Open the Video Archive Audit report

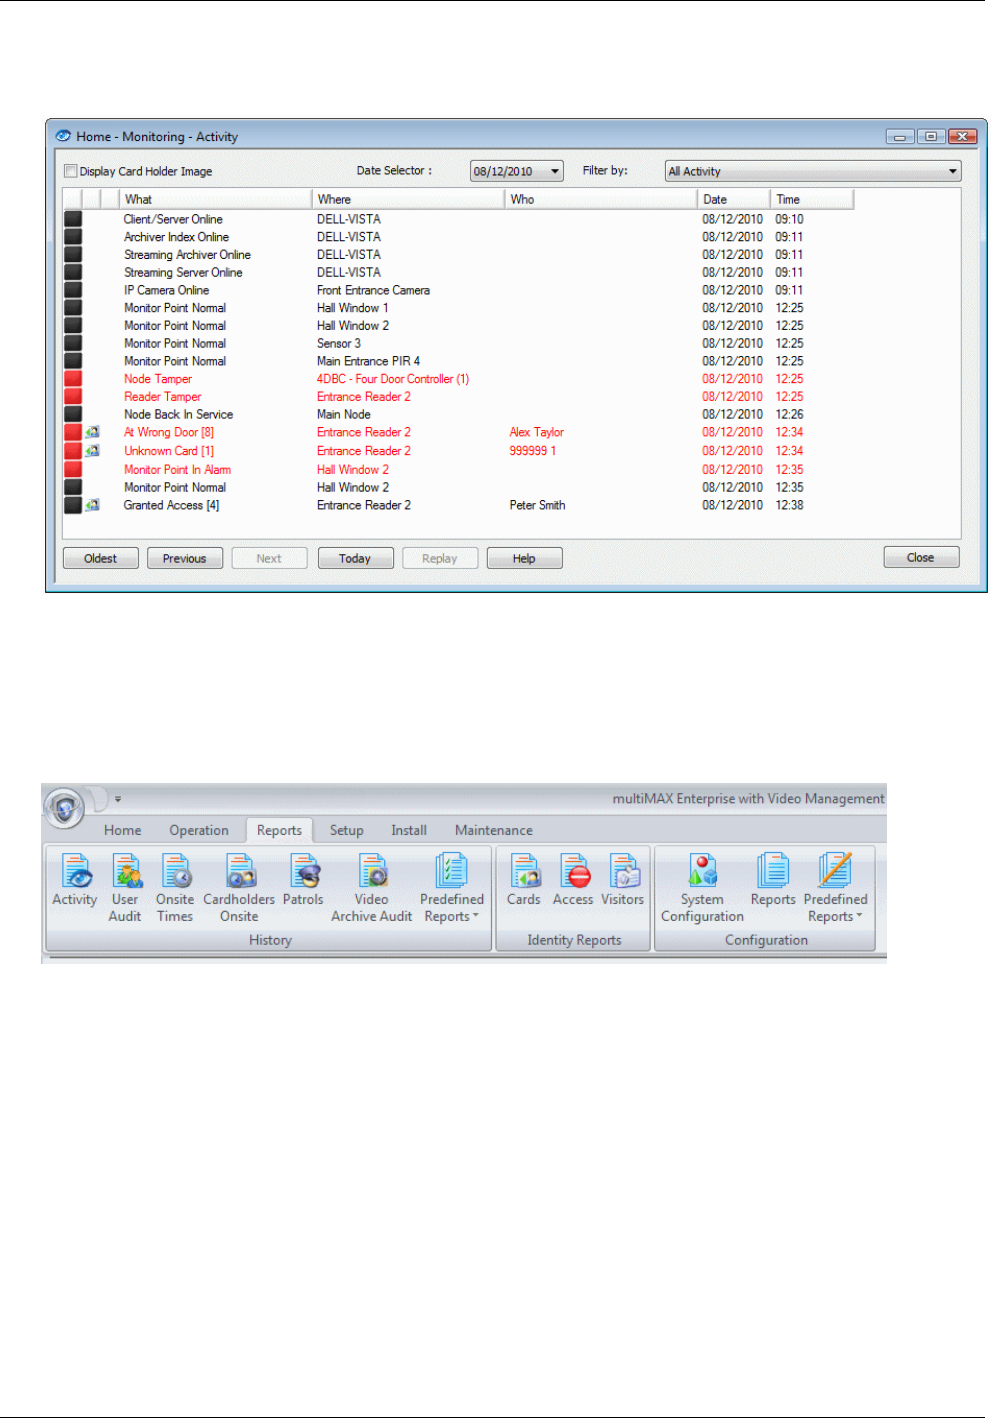click(372, 888)
